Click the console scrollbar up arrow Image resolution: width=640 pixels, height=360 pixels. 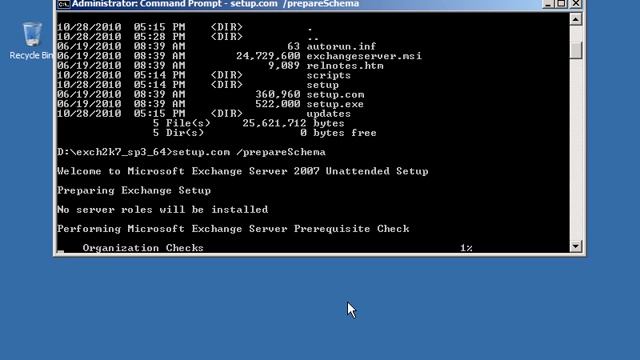click(x=576, y=19)
